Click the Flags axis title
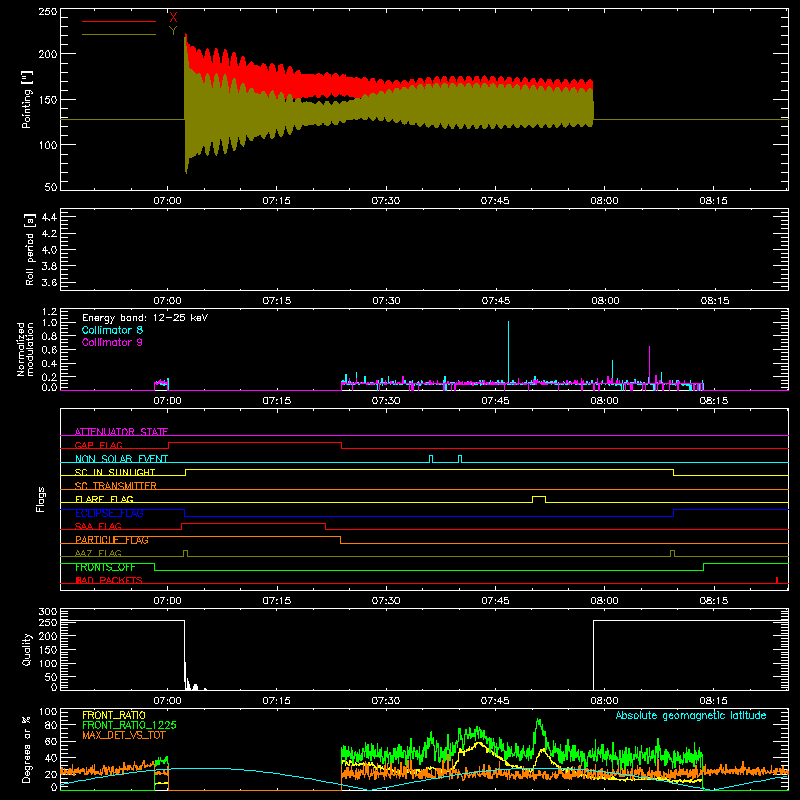Image resolution: width=800 pixels, height=800 pixels. pyautogui.click(x=41, y=499)
